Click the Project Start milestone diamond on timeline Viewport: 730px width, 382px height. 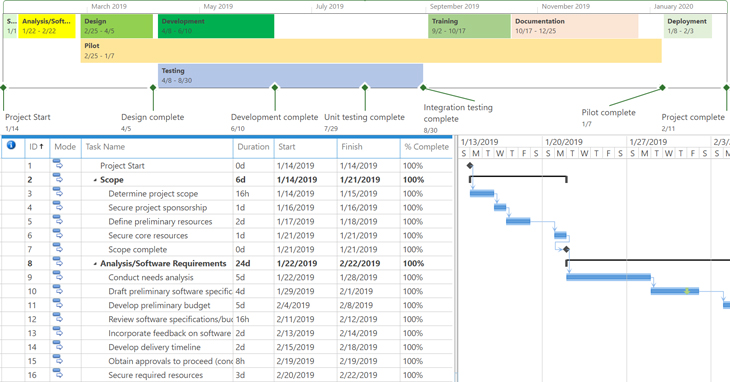pyautogui.click(x=3, y=87)
